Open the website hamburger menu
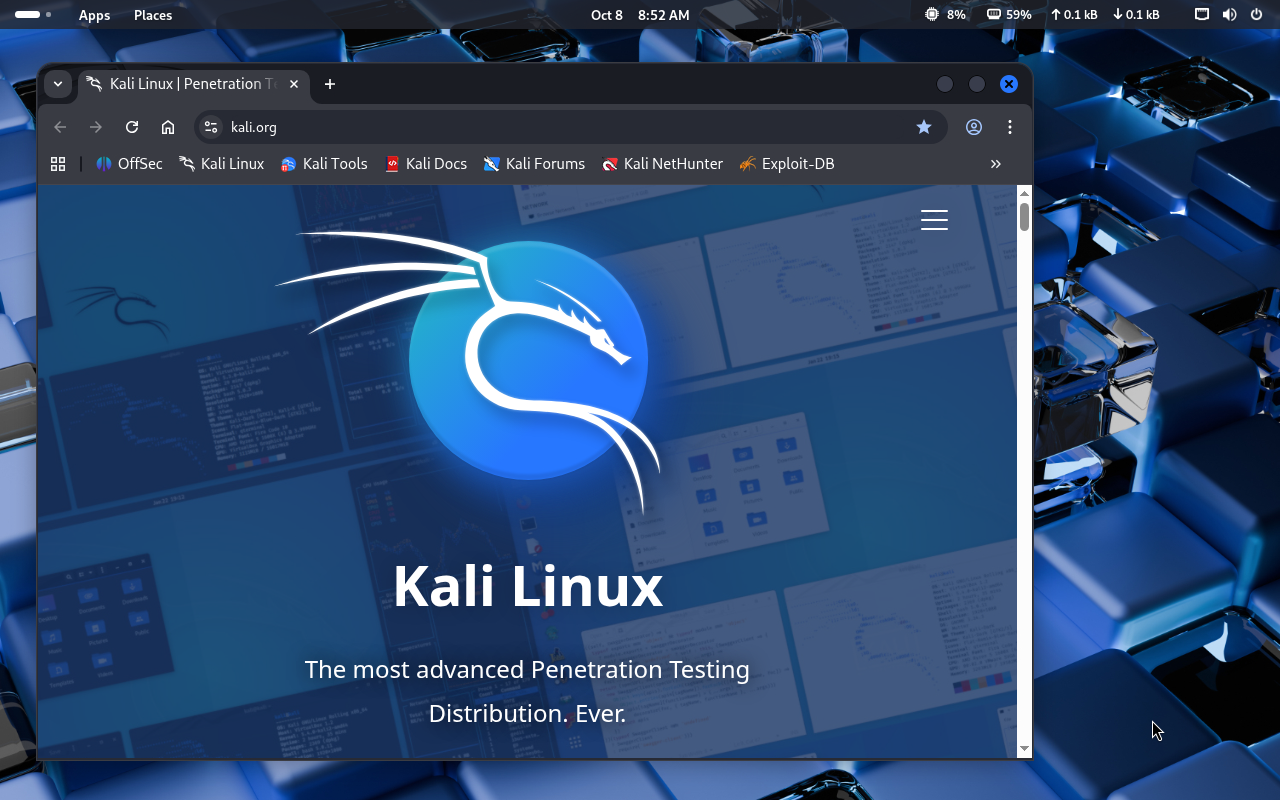The height and width of the screenshot is (800, 1280). 934,220
